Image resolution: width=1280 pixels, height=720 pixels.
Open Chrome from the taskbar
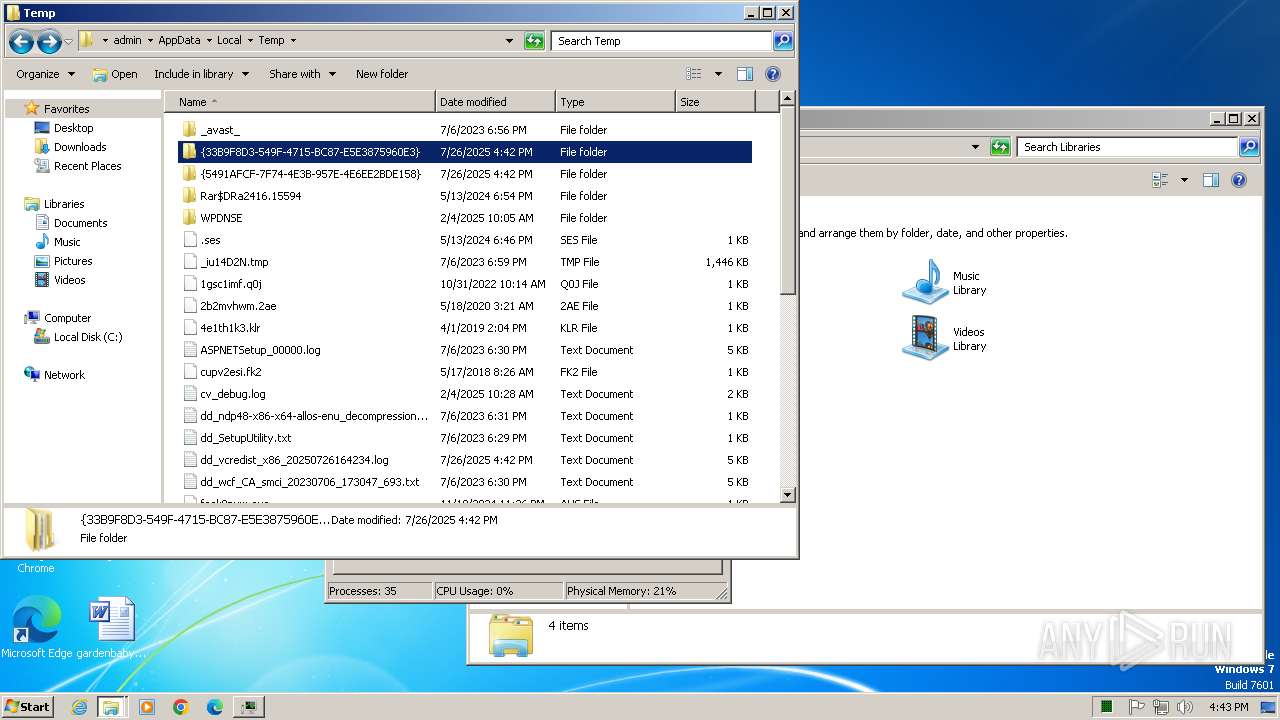tap(181, 707)
